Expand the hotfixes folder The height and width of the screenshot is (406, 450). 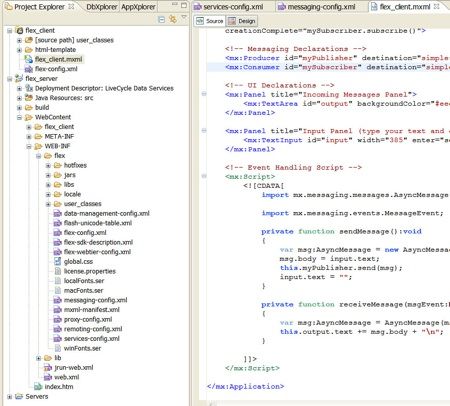click(48, 166)
